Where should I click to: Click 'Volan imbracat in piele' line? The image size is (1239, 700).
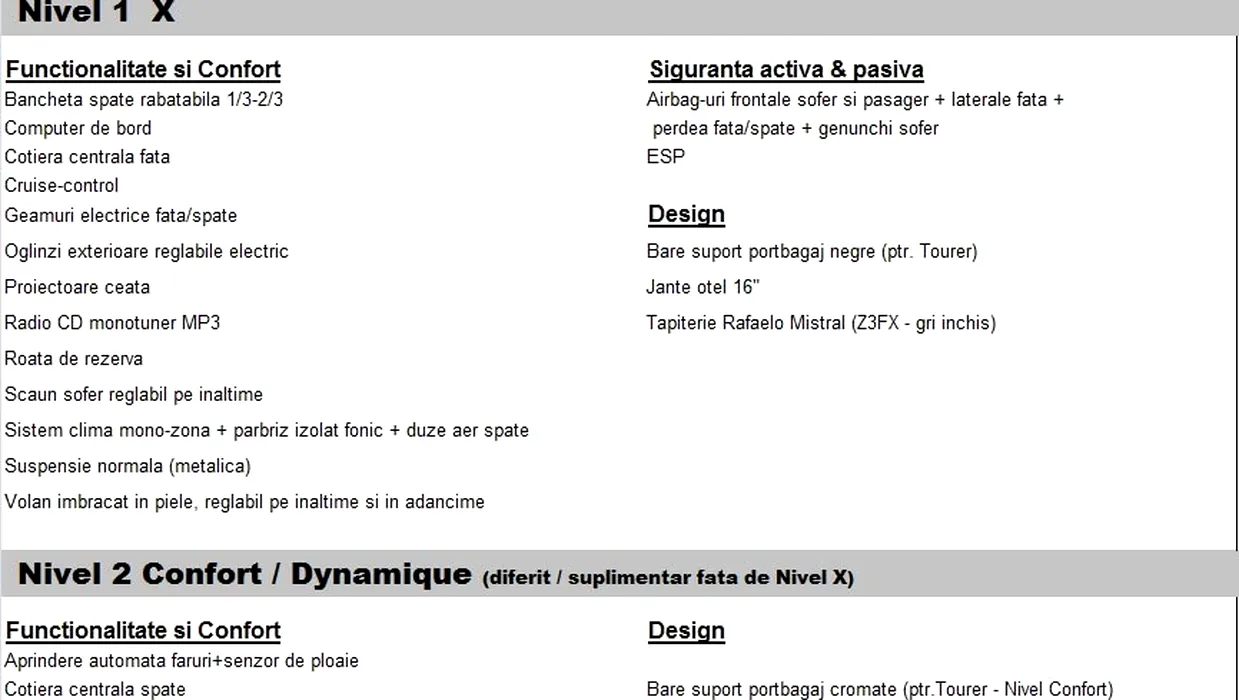coord(245,502)
